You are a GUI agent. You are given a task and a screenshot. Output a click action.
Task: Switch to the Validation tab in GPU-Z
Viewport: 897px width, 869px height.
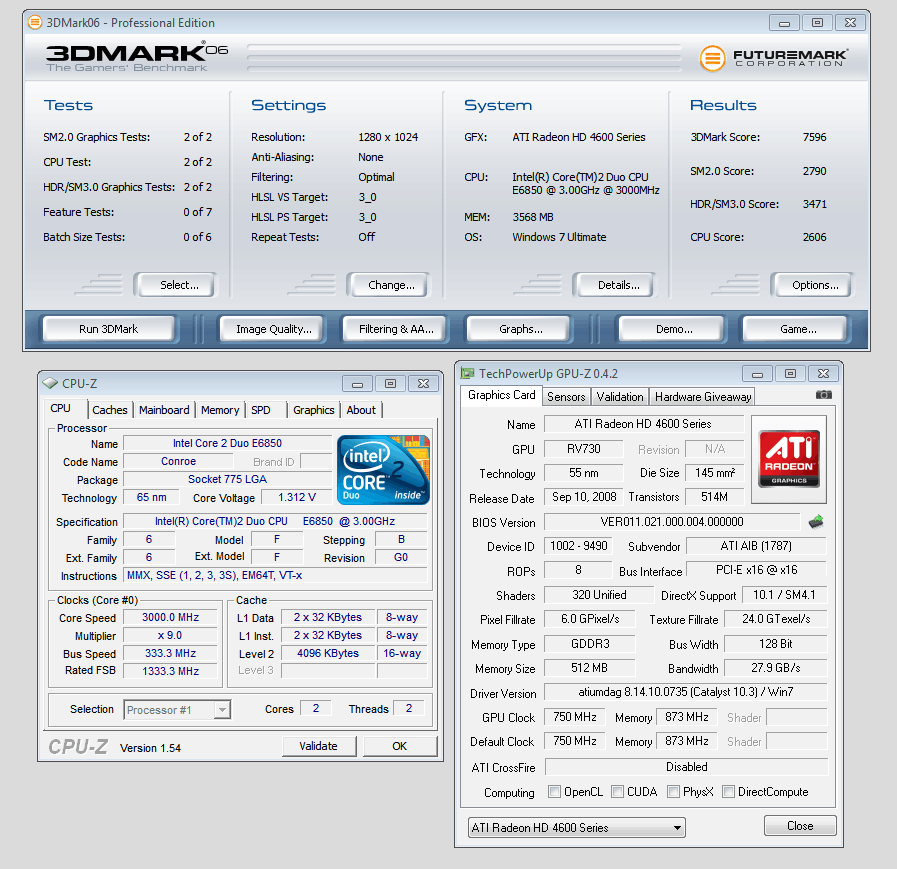point(620,396)
